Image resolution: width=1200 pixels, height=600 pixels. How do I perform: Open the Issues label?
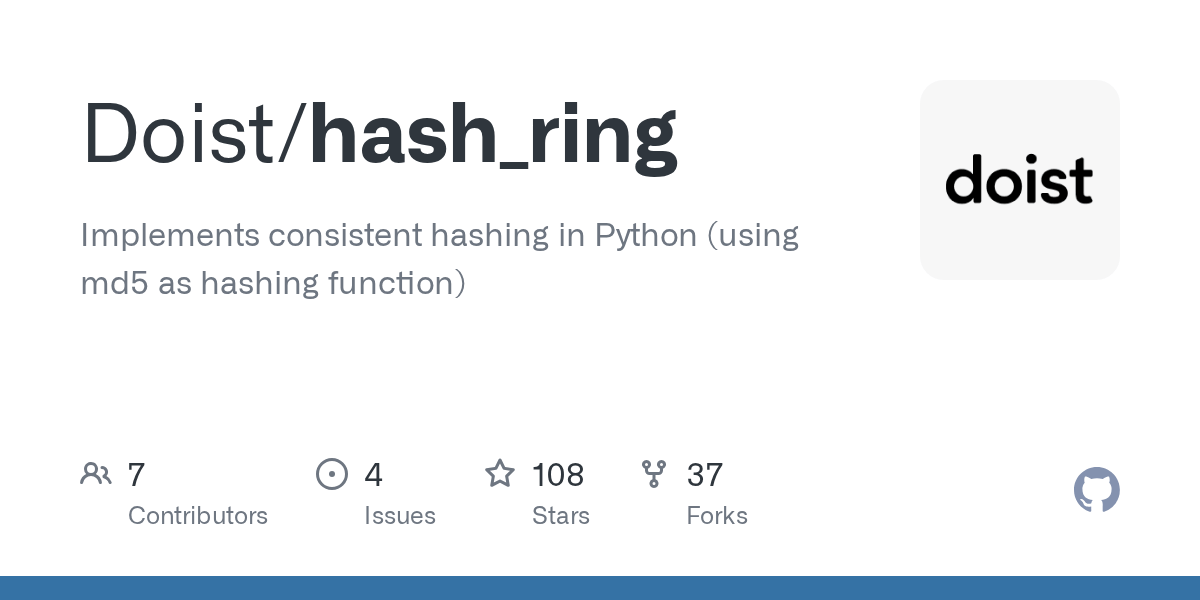point(400,516)
